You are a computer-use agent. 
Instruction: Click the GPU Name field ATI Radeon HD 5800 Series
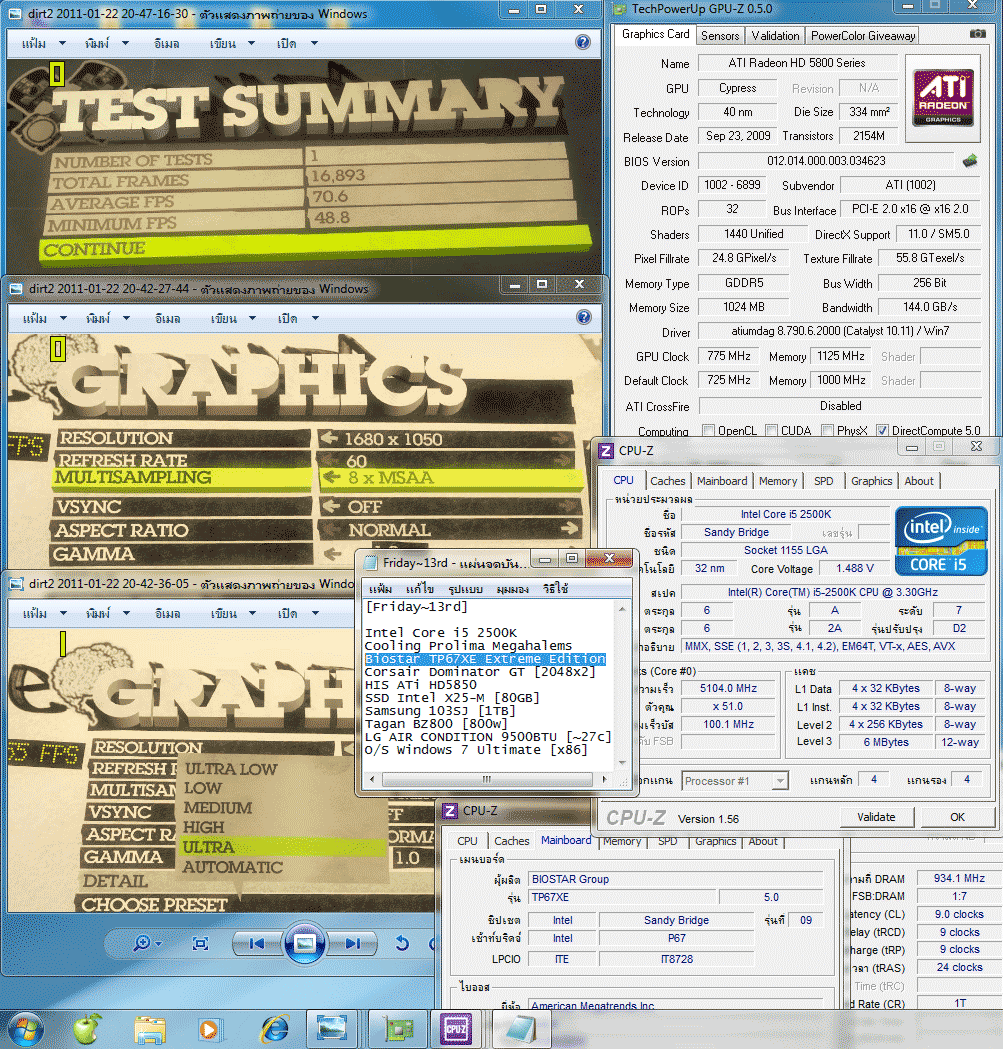tap(797, 63)
